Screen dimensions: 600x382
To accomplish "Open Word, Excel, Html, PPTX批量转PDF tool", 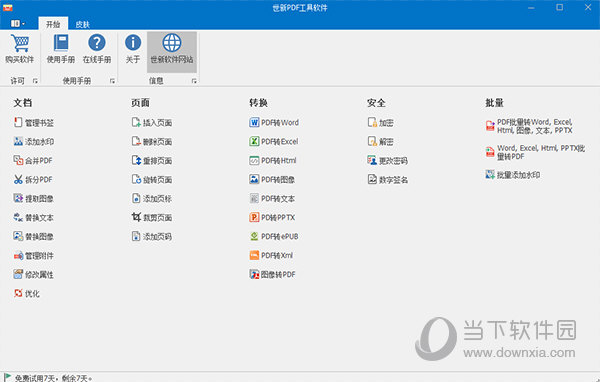I will tap(535, 152).
